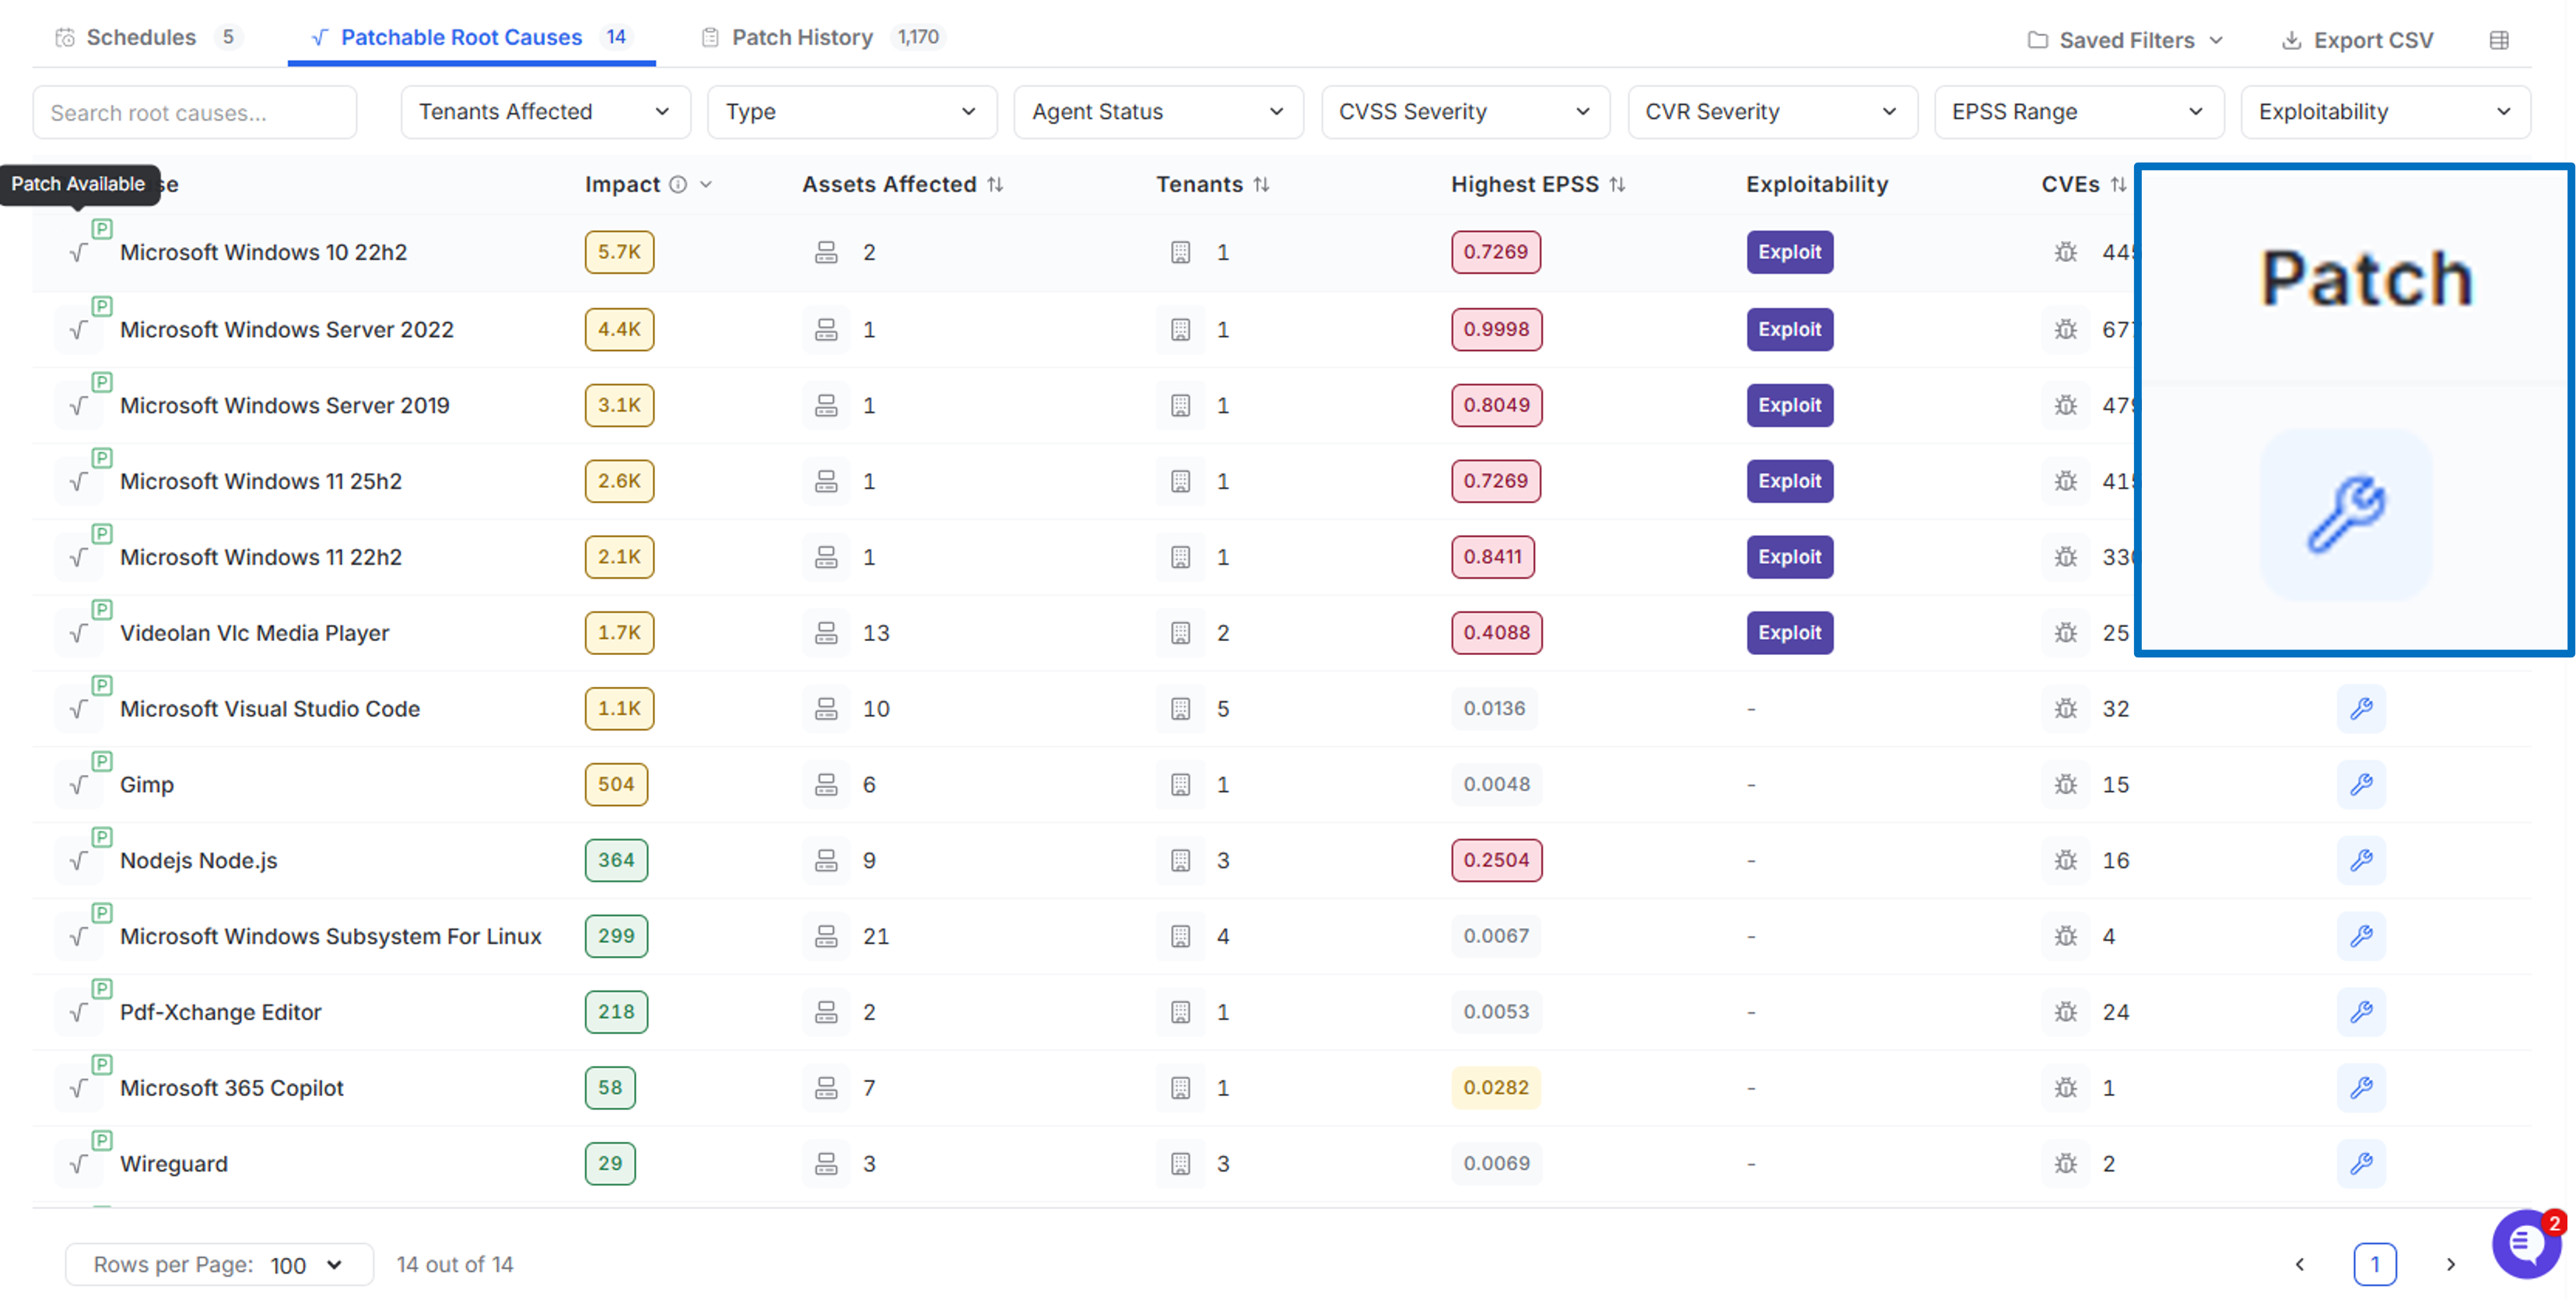Change Rows per Page dropdown
The height and width of the screenshot is (1300, 2576).
(x=220, y=1264)
